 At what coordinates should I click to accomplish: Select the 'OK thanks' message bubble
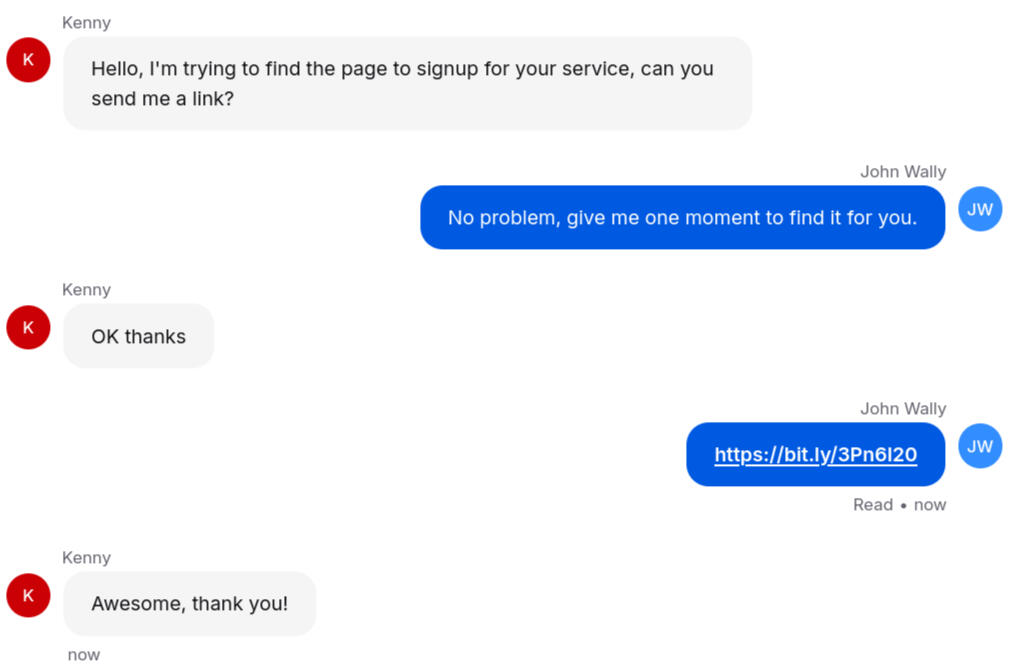[x=138, y=336]
